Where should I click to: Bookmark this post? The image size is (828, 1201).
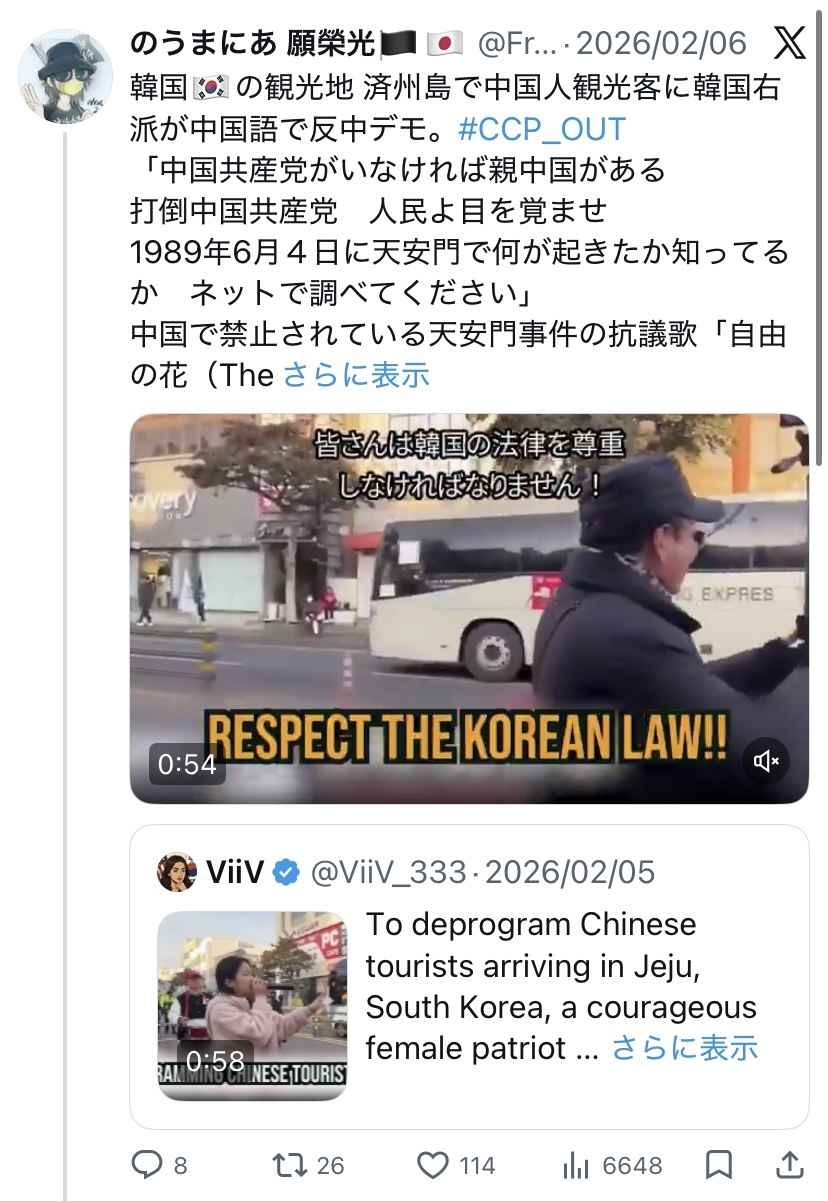click(717, 1165)
